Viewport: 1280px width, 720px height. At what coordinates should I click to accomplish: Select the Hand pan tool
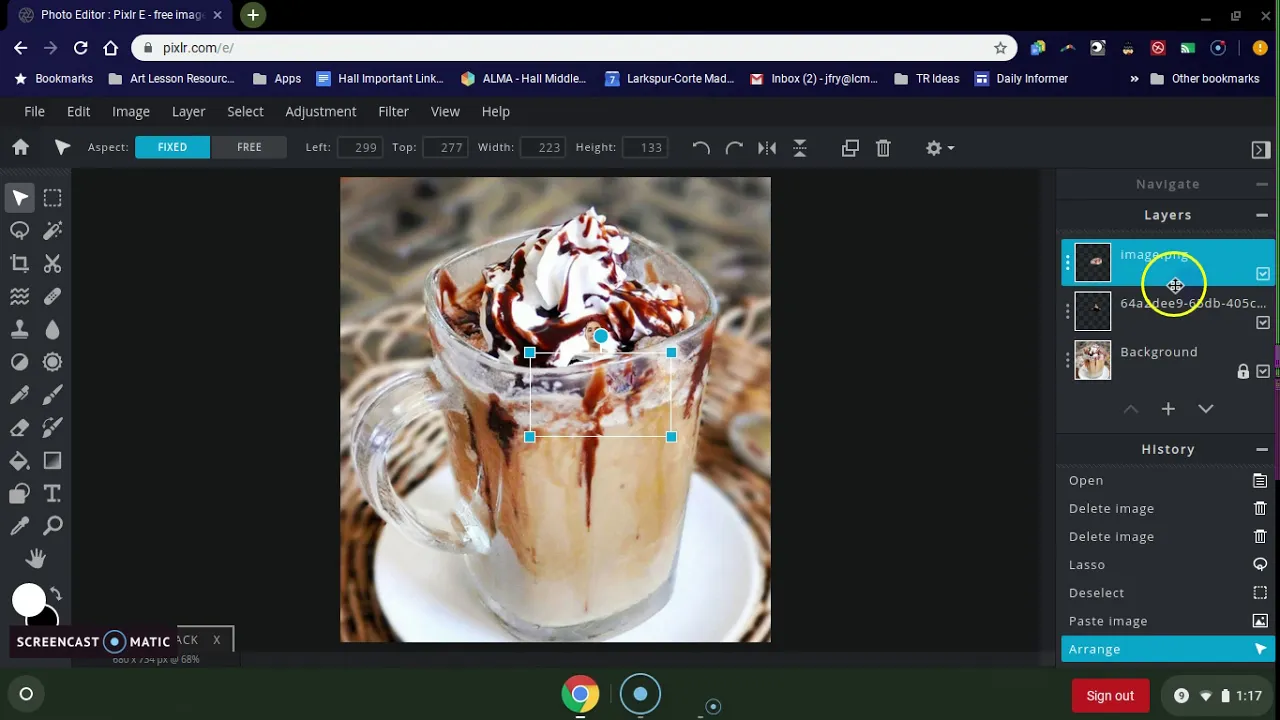click(36, 558)
